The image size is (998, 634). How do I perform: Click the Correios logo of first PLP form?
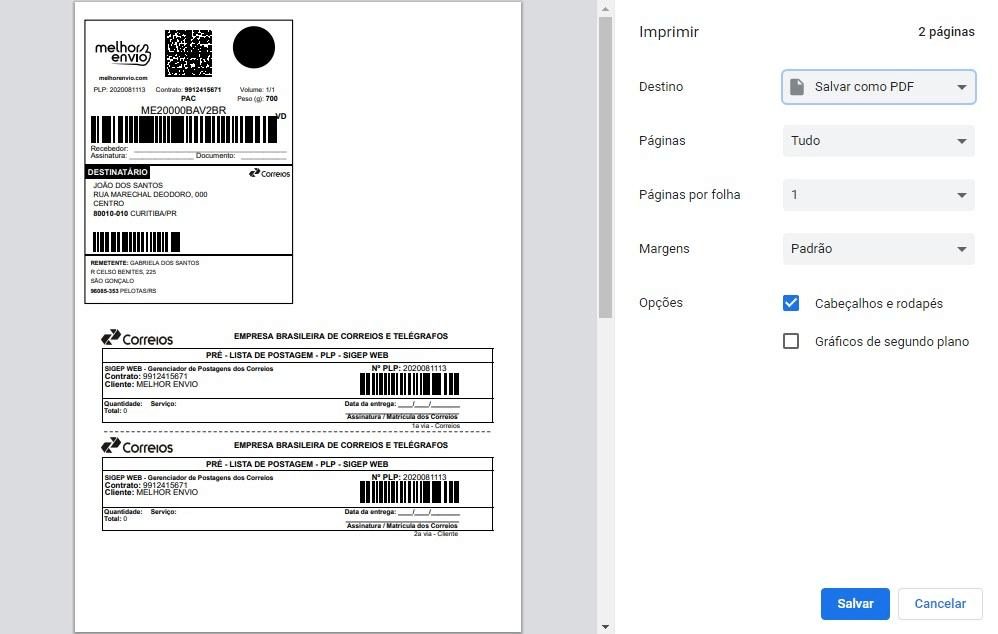coord(137,338)
